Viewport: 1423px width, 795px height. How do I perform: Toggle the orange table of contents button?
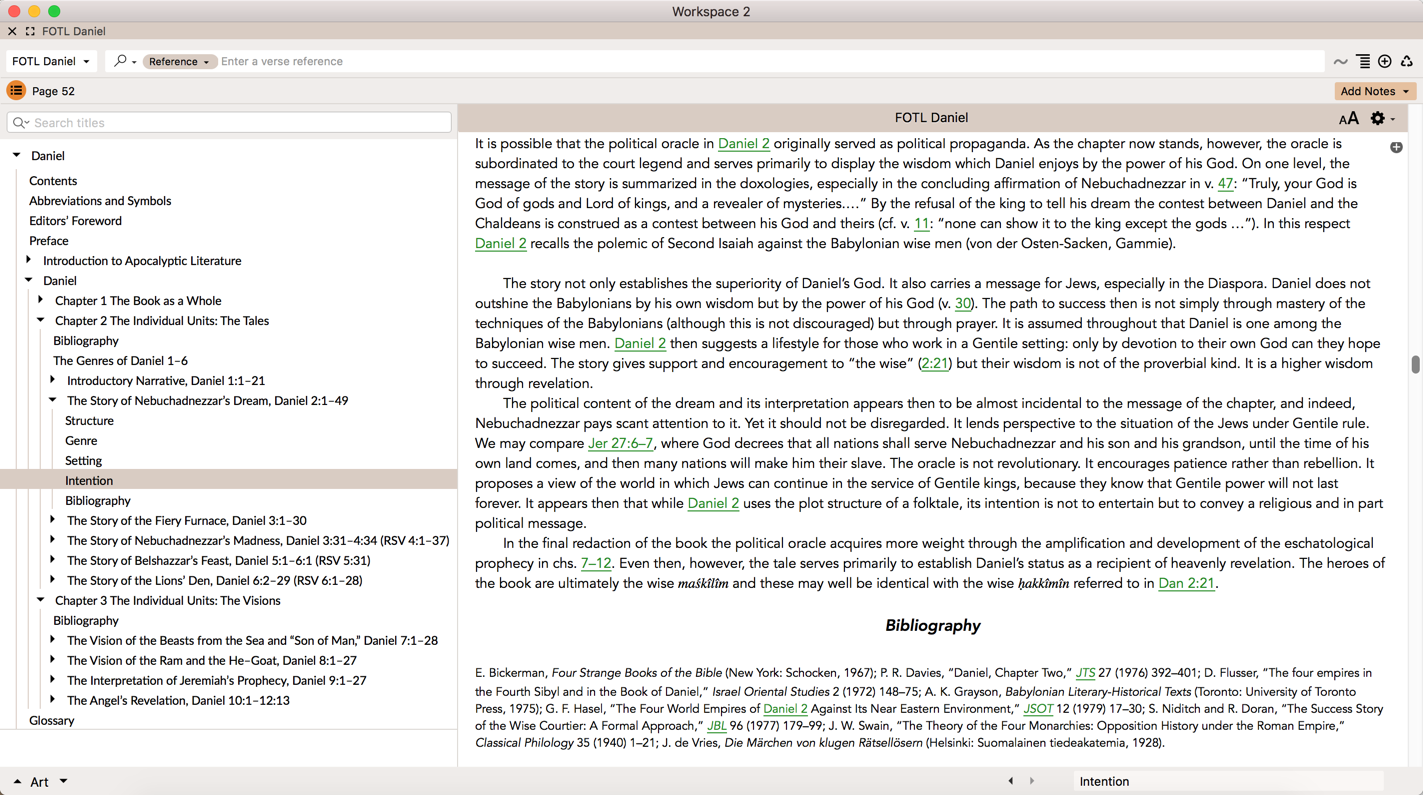[x=16, y=91]
